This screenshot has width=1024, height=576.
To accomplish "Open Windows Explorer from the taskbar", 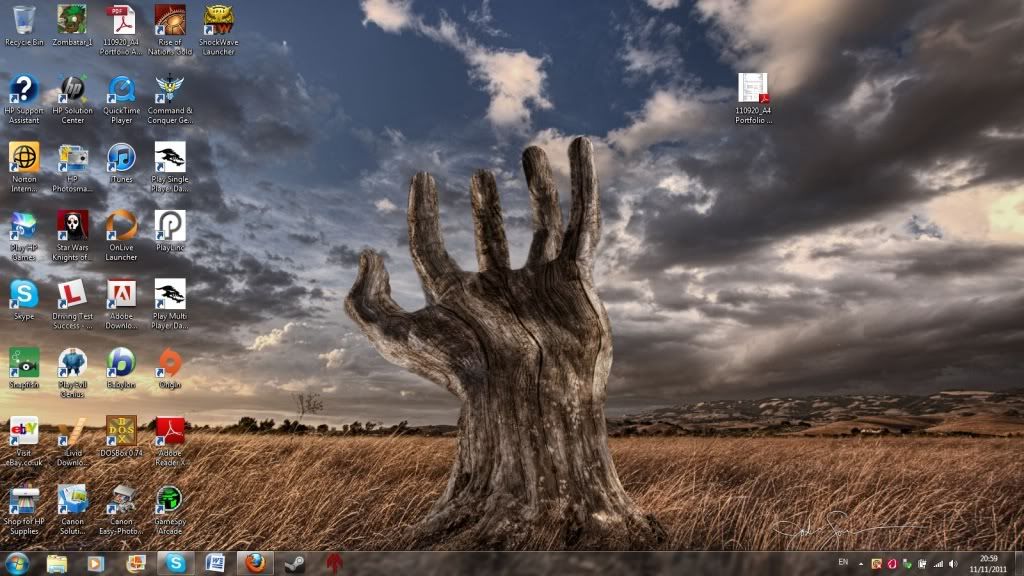I will click(x=57, y=563).
